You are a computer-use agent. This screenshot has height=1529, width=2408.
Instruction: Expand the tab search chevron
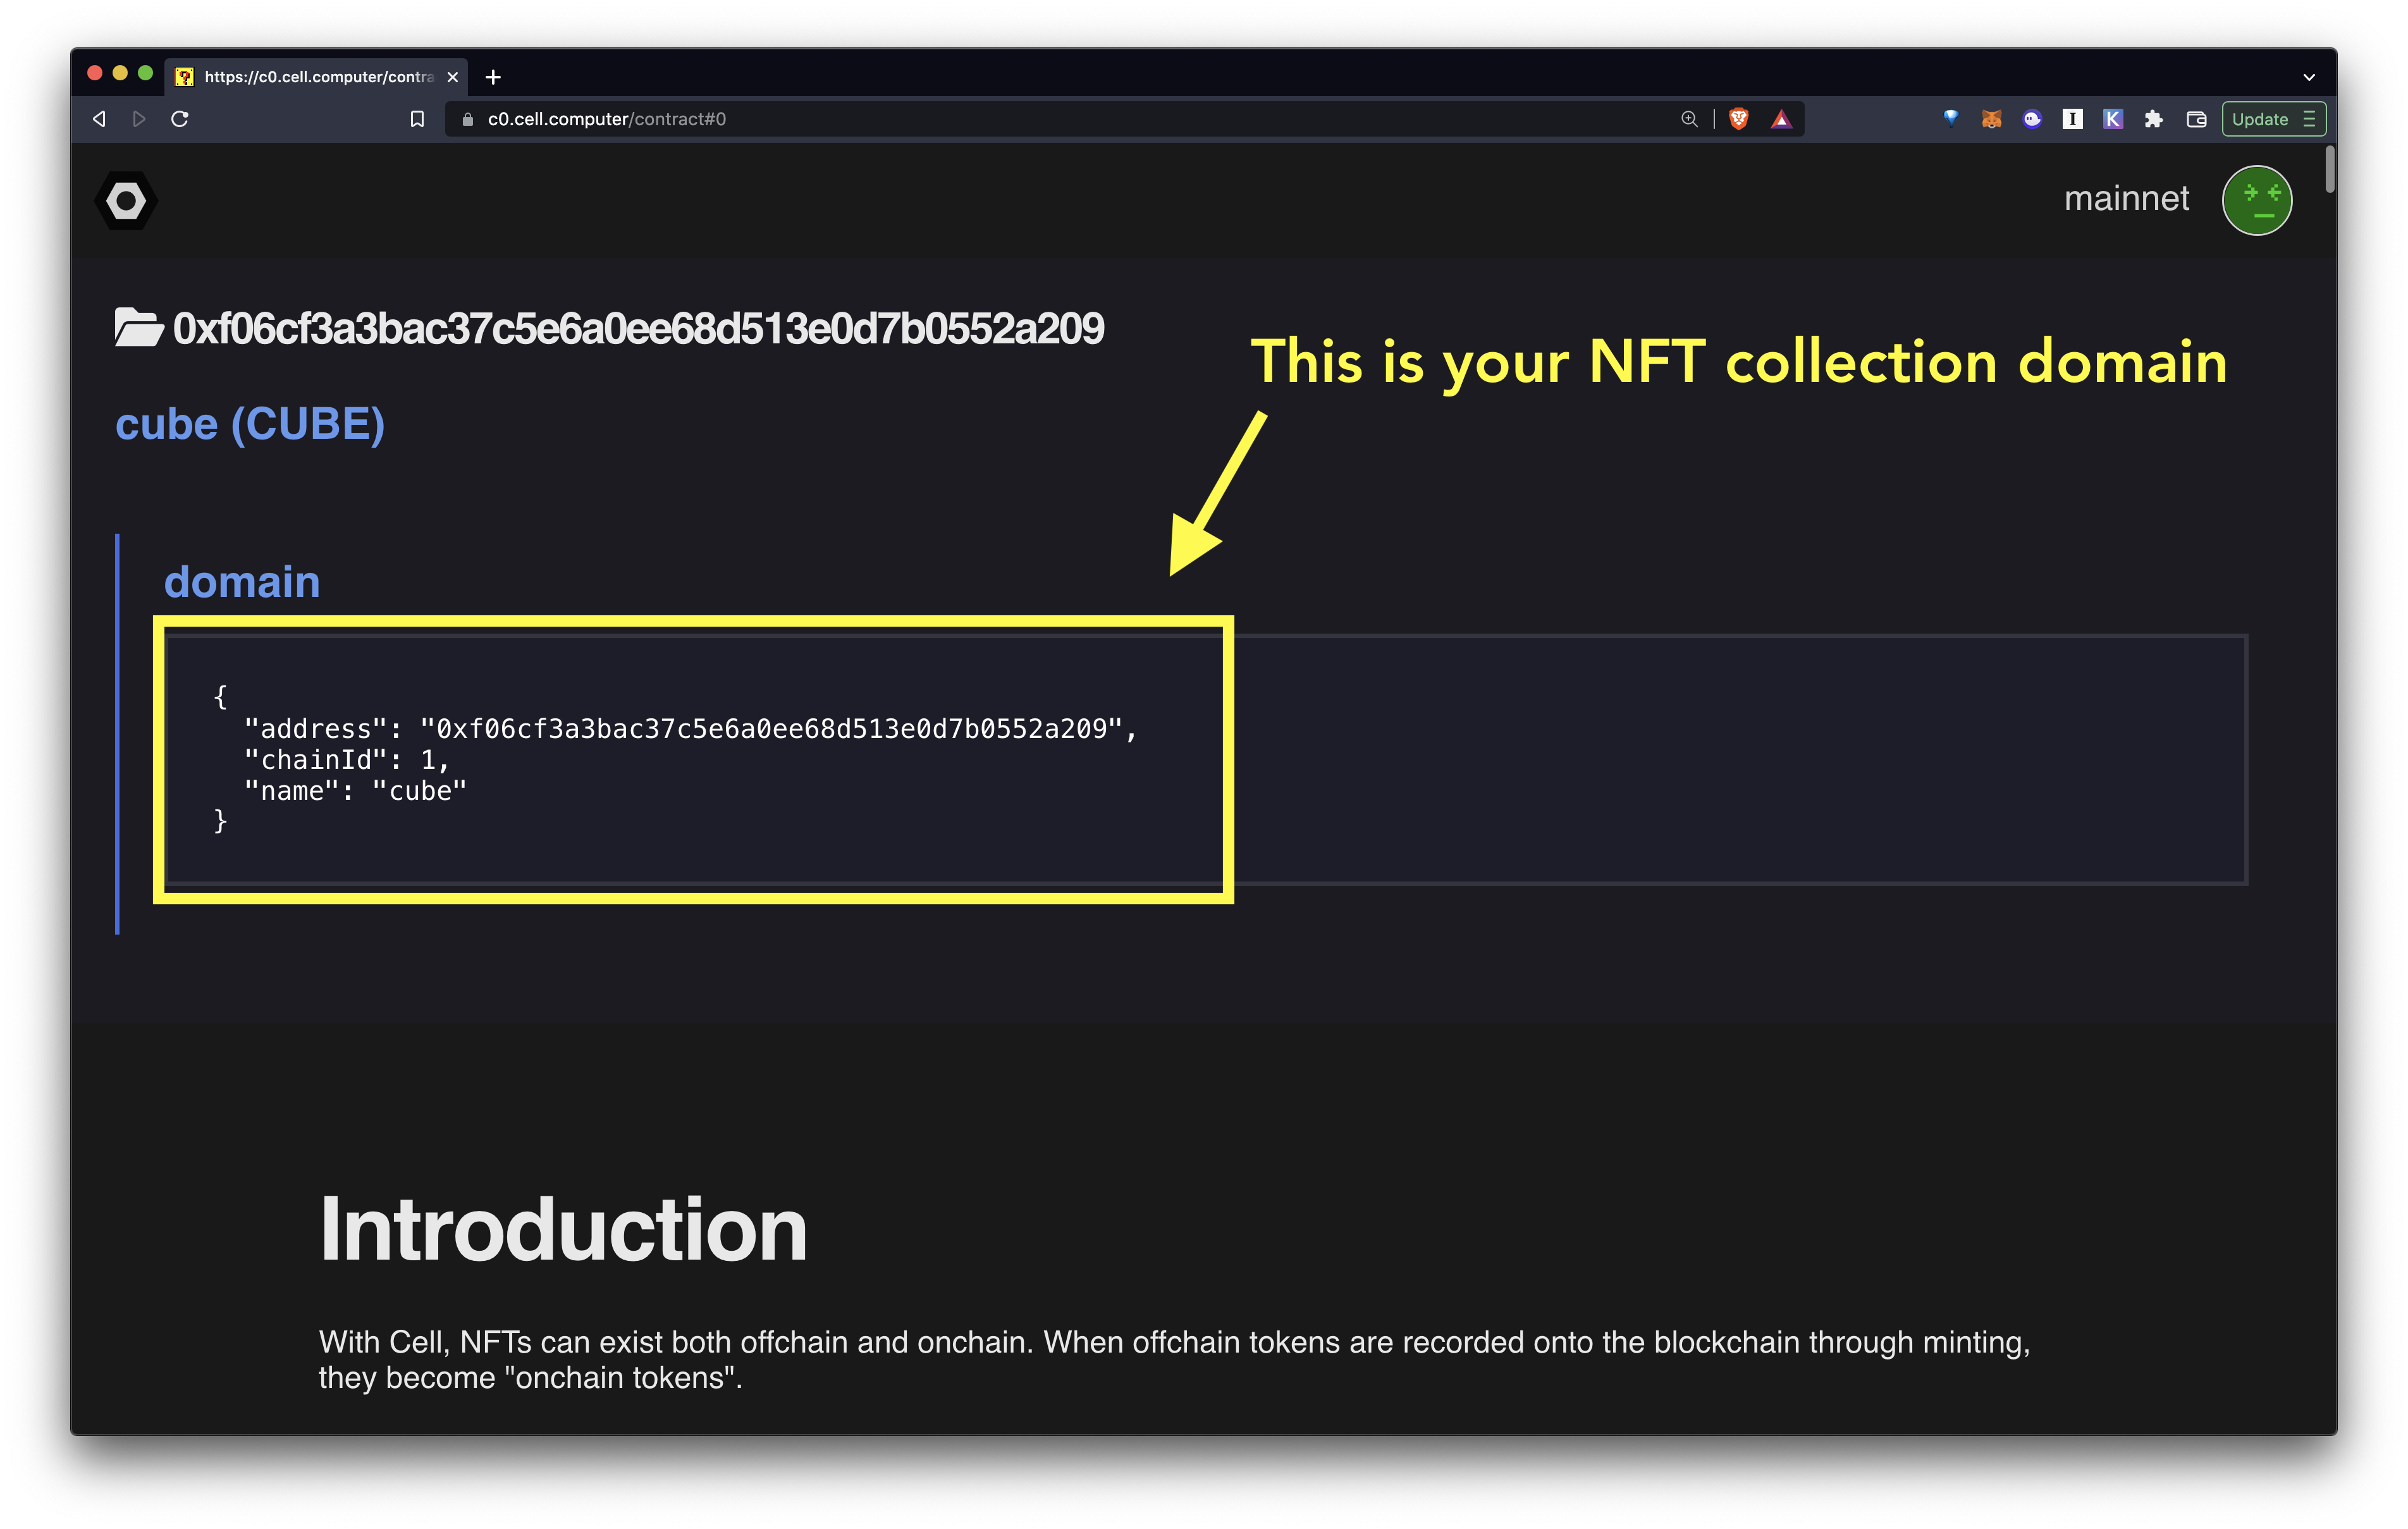coord(2309,77)
